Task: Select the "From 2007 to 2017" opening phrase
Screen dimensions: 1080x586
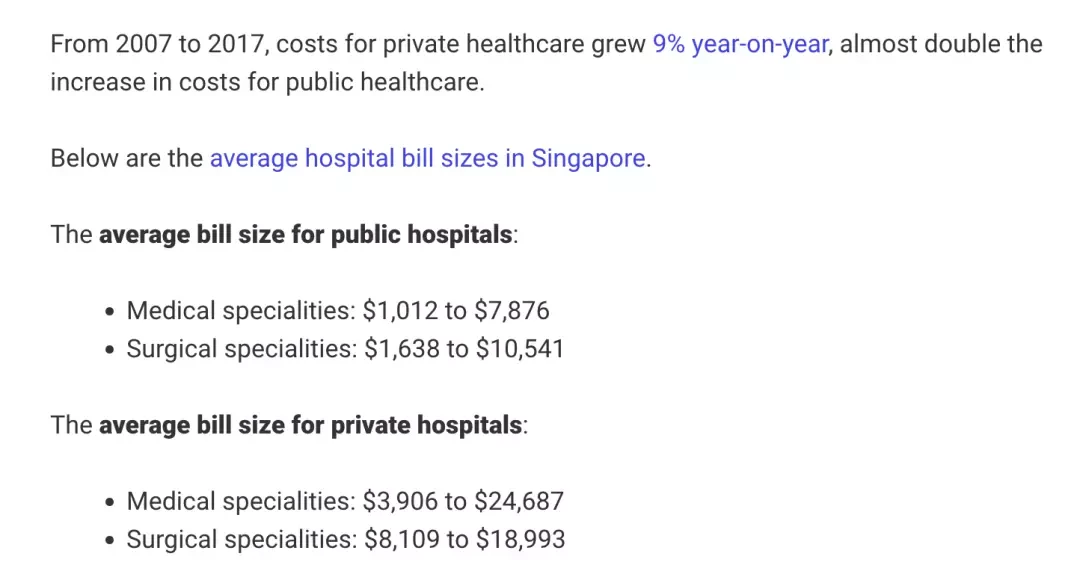Action: tap(158, 44)
